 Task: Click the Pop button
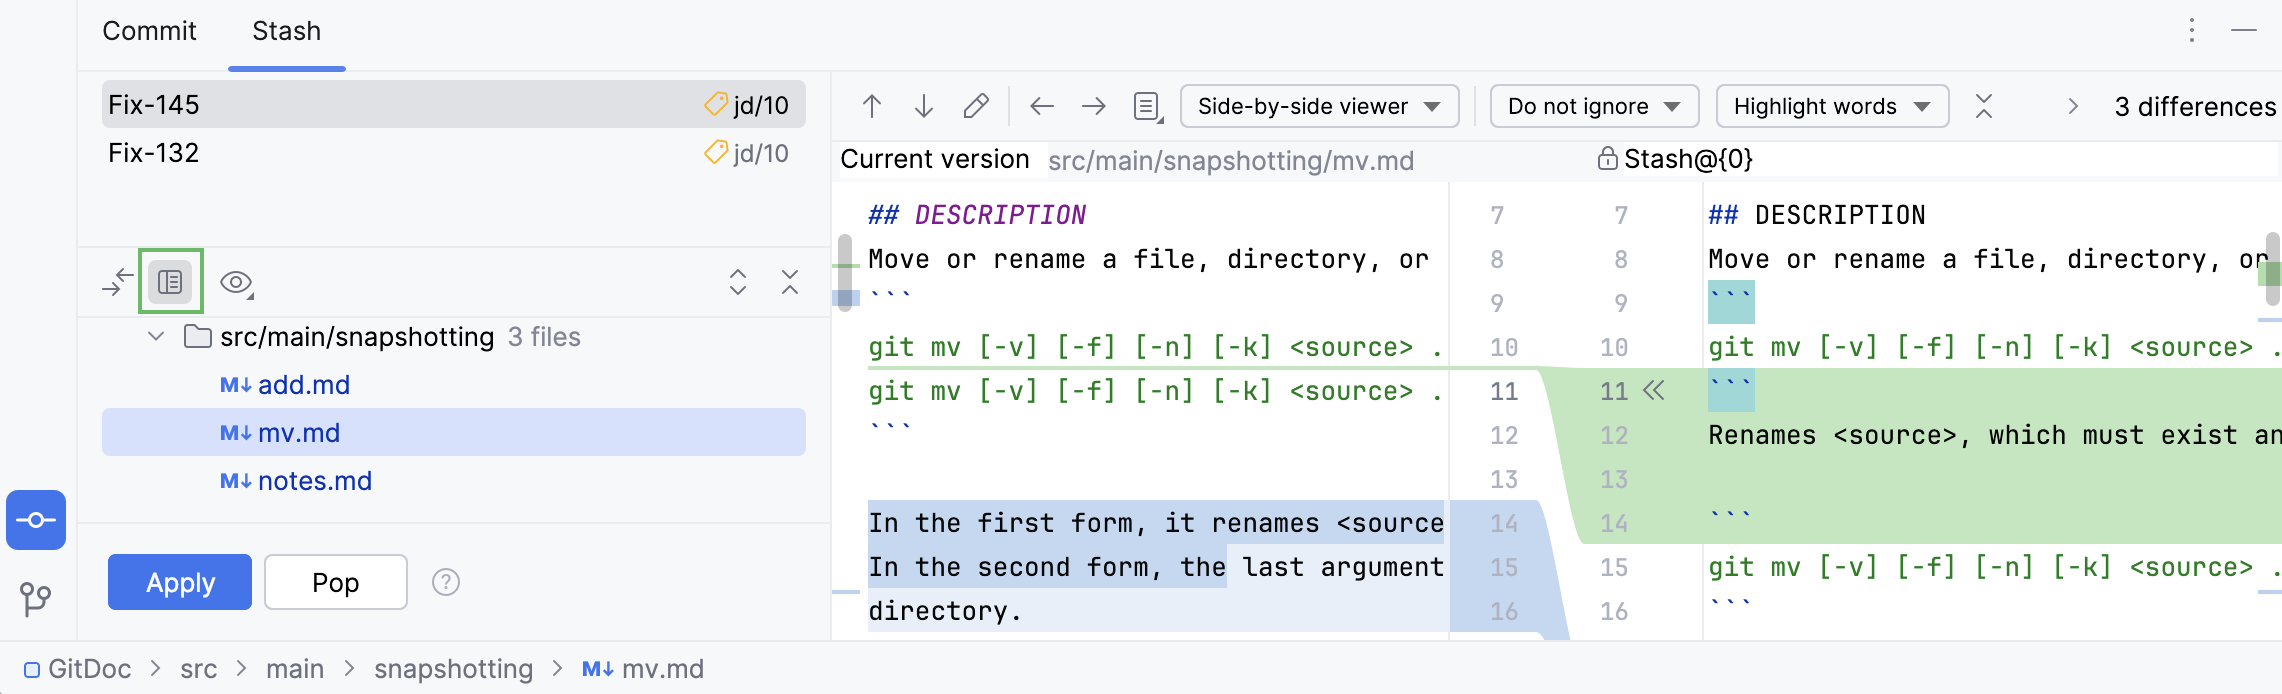[x=336, y=582]
